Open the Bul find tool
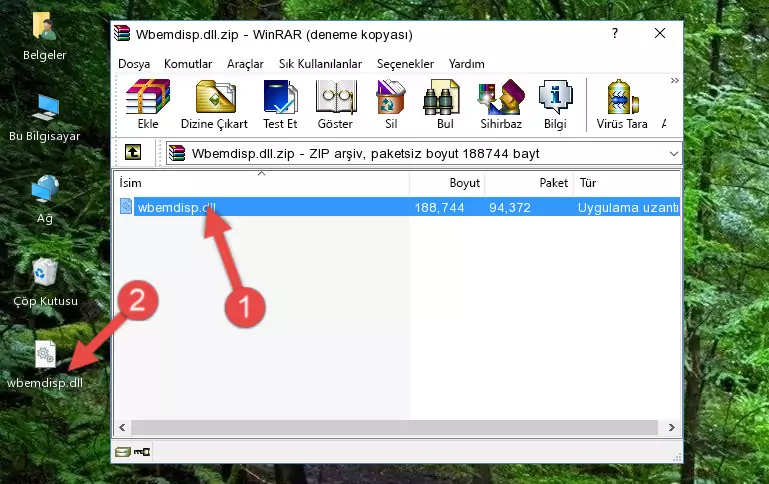The height and width of the screenshot is (484, 769). (x=445, y=104)
